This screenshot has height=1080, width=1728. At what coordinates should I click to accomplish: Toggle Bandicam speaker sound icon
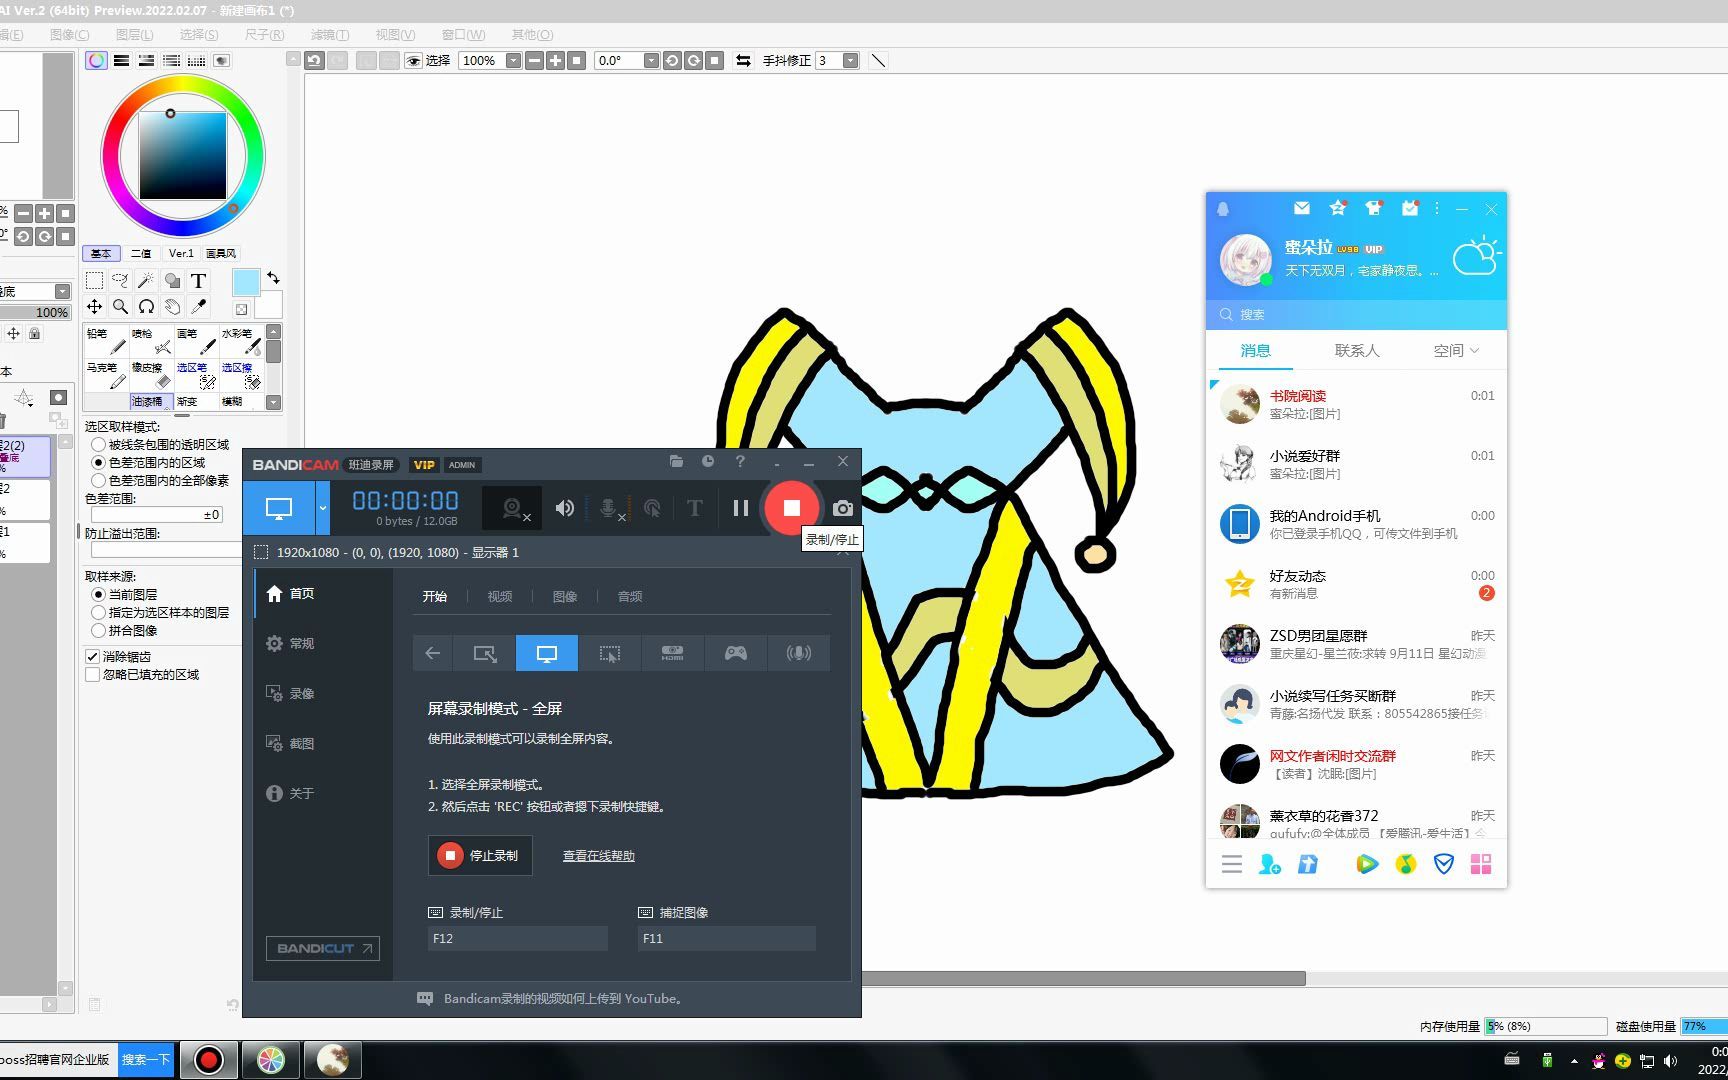(565, 508)
